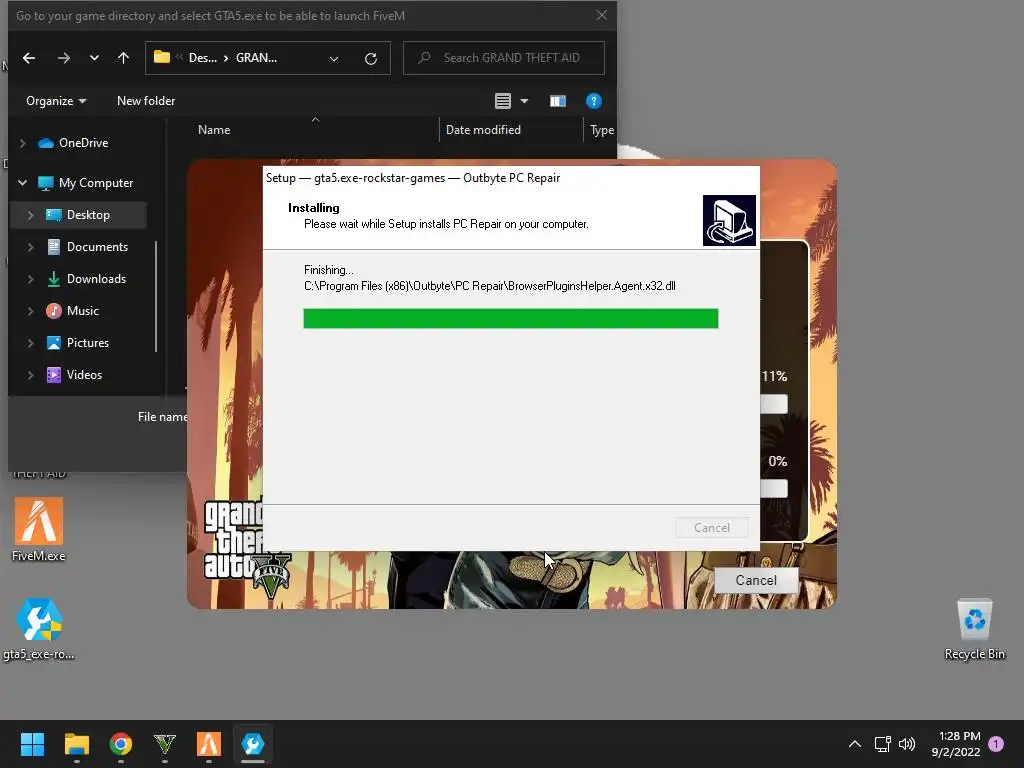The width and height of the screenshot is (1024, 768).
Task: Expand Pictures tree node
Action: [31, 343]
